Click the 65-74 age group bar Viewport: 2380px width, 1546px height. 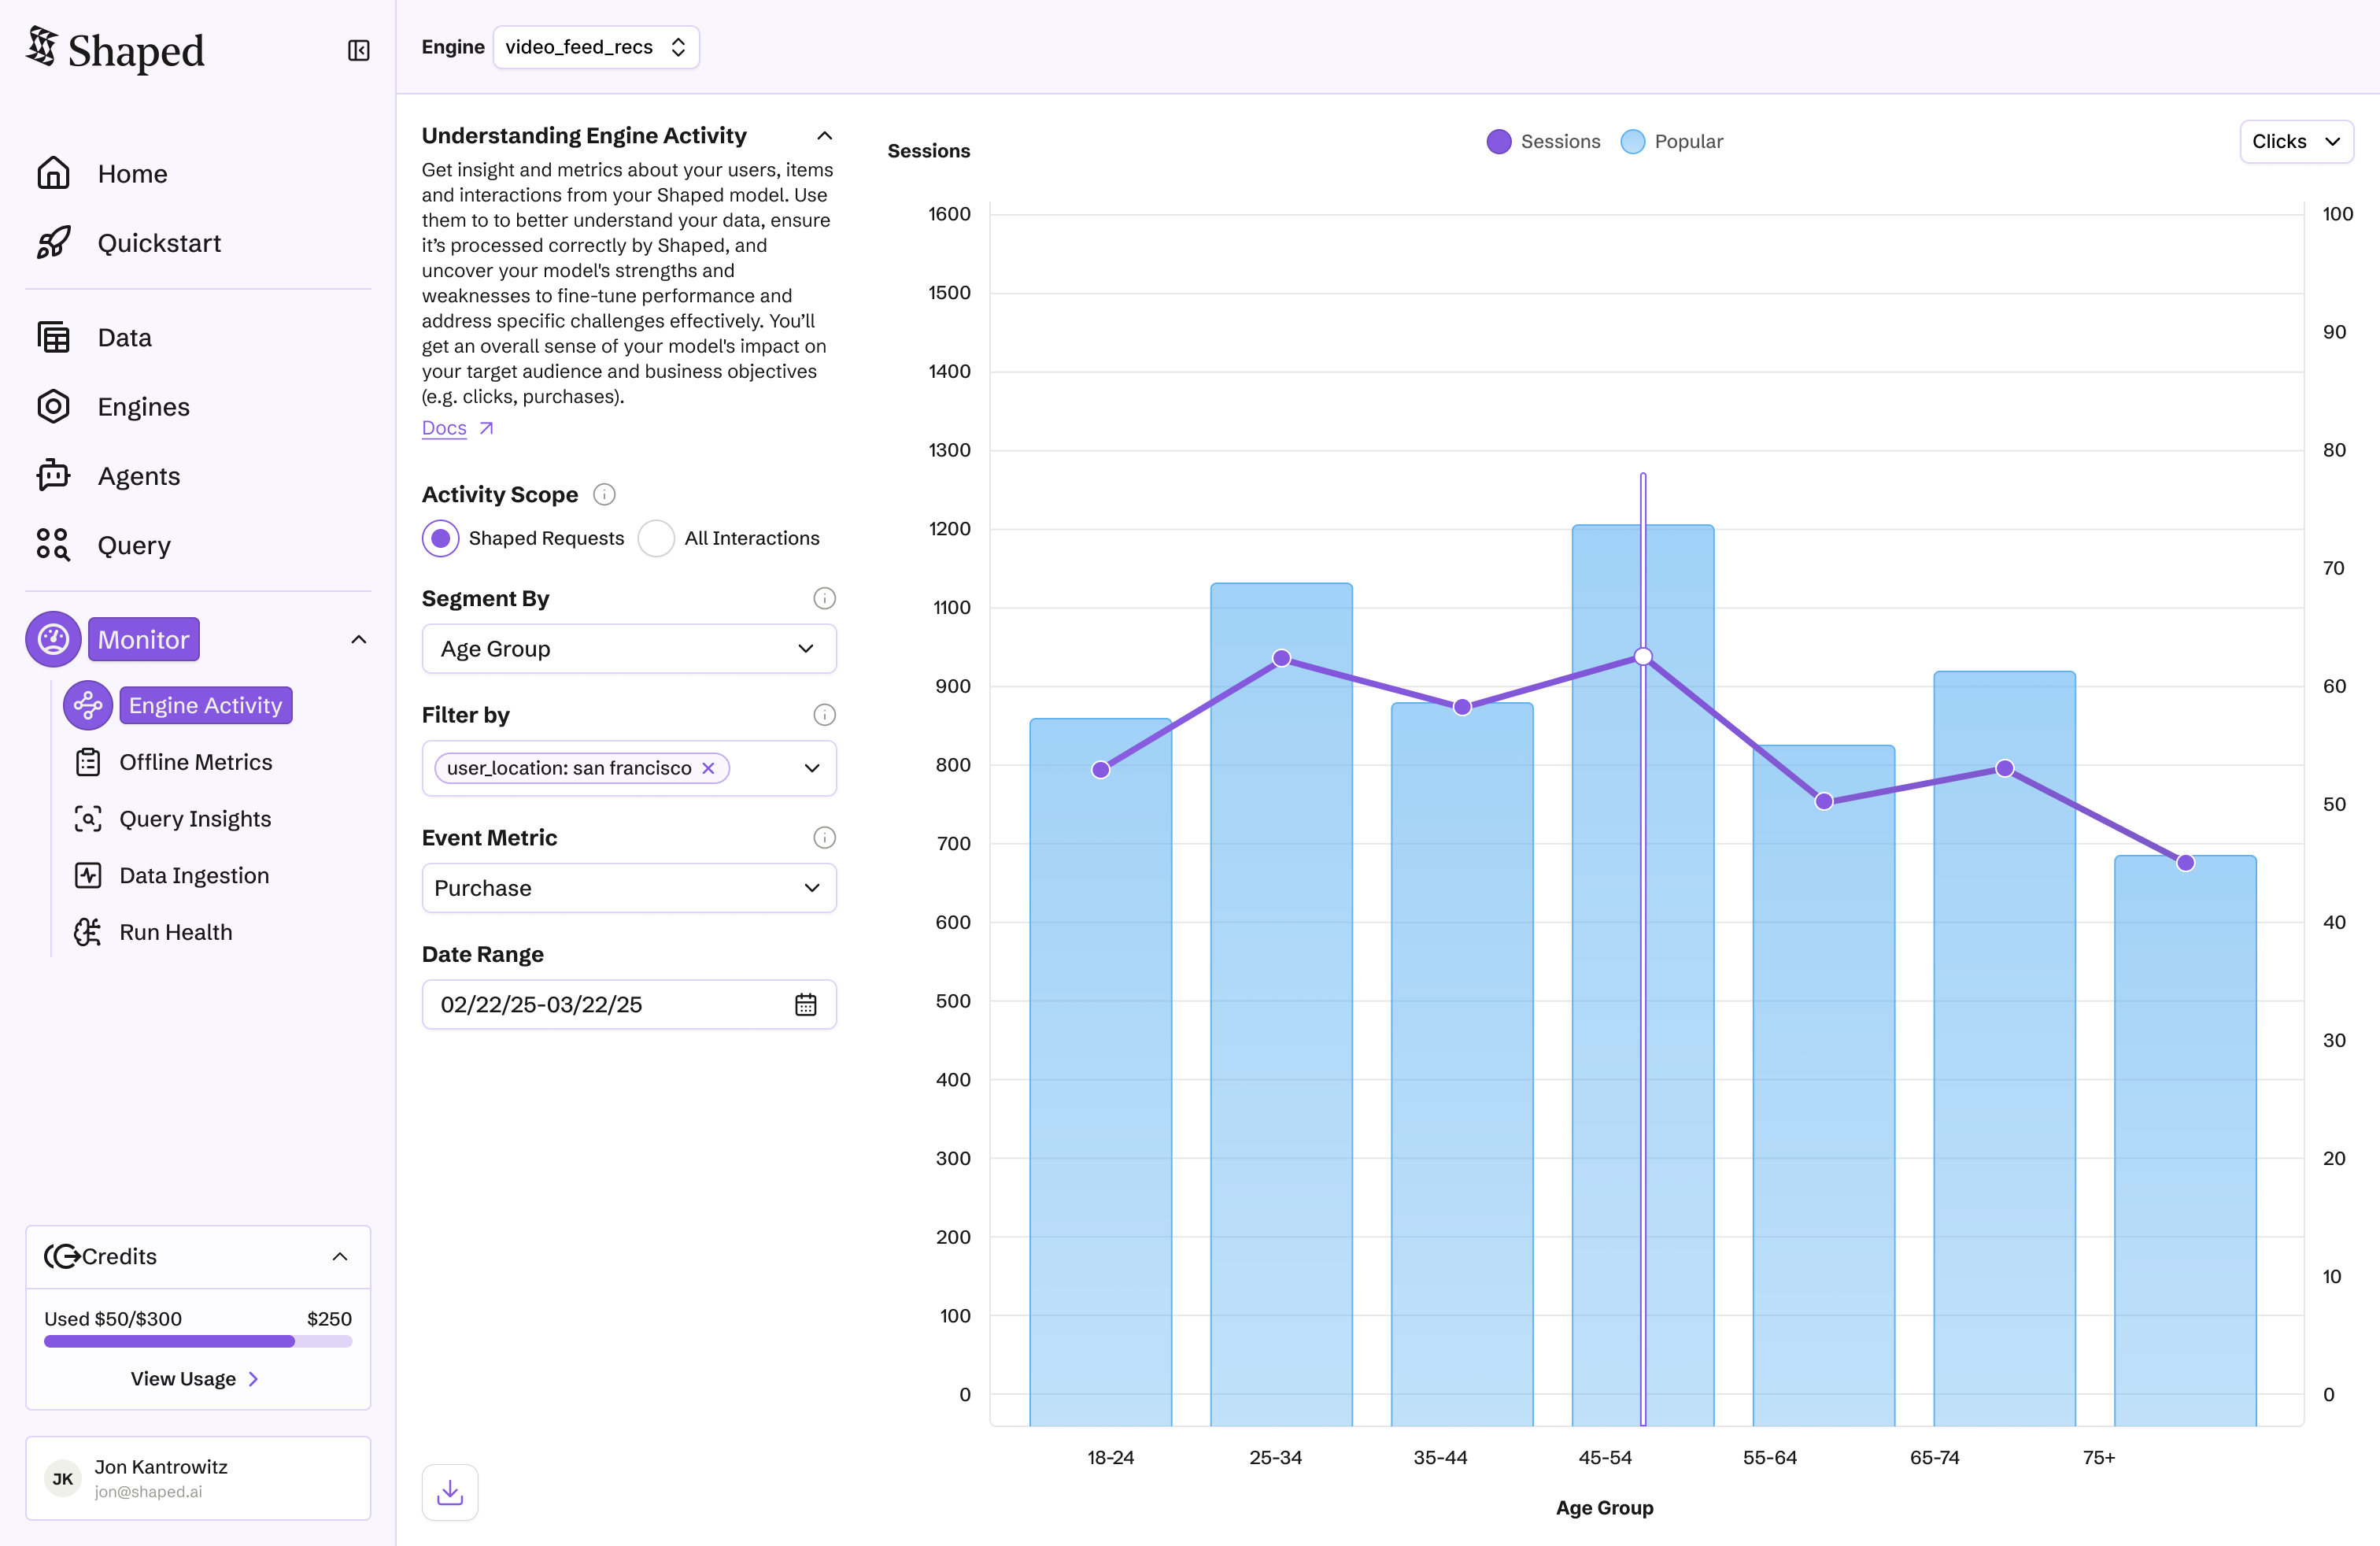(2004, 1048)
